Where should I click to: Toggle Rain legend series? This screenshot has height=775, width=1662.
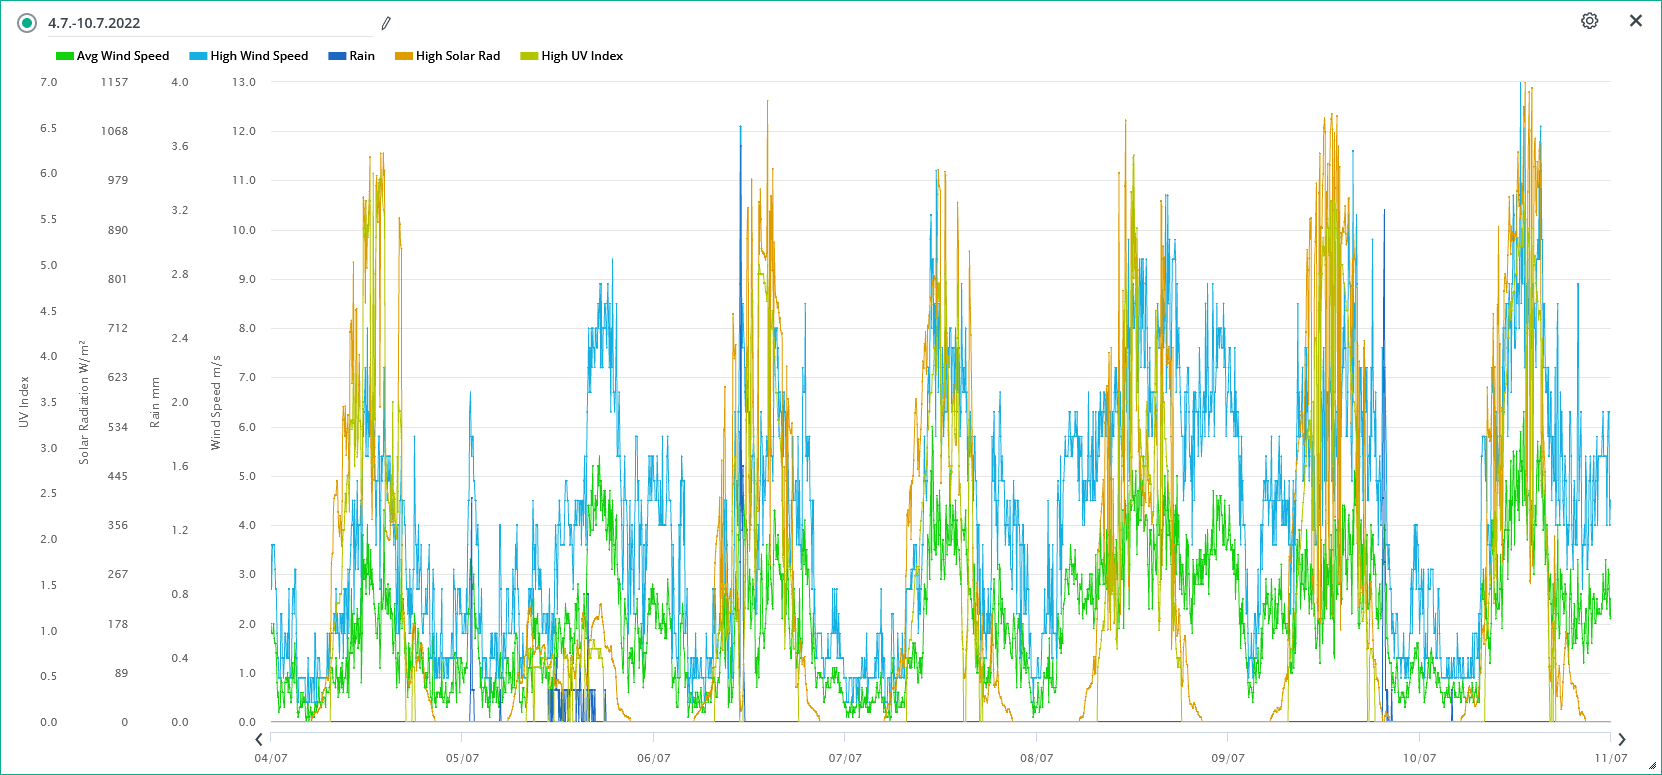tap(352, 56)
